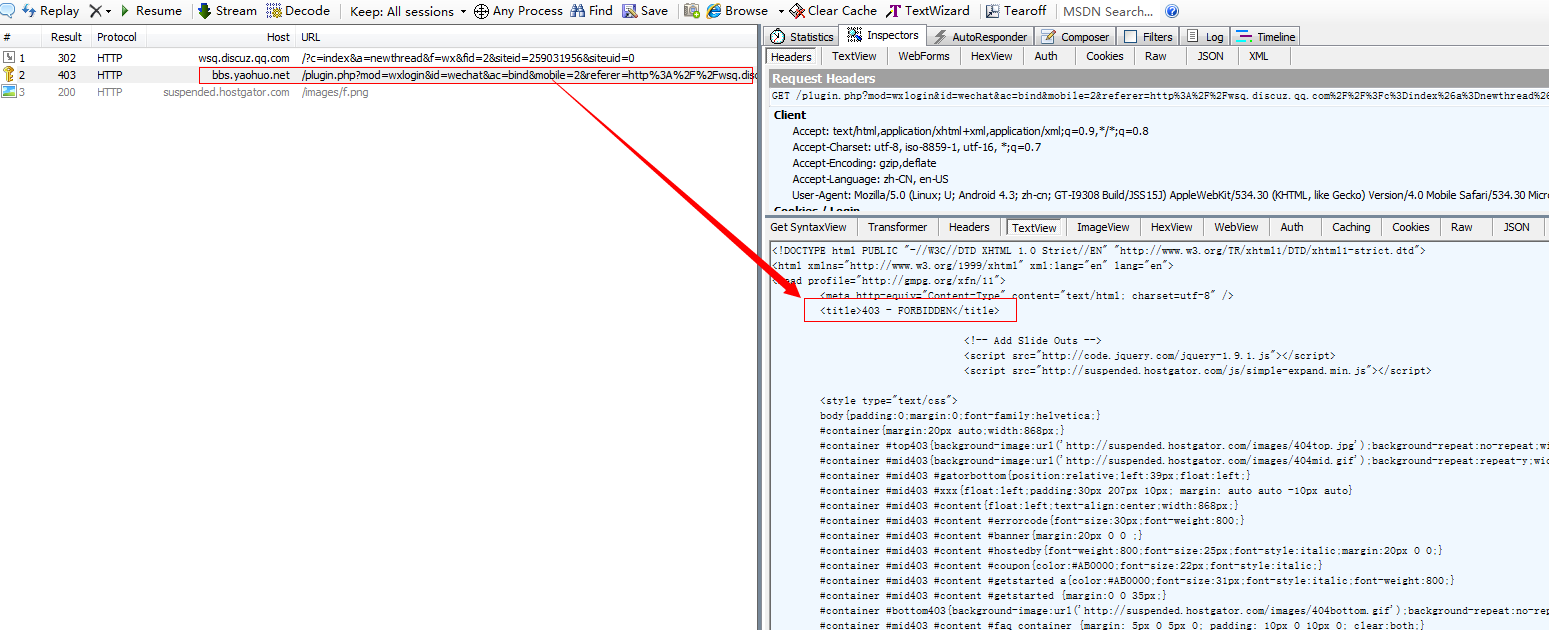This screenshot has width=1549, height=630.
Task: Open the WebView response tab
Action: tap(1236, 228)
